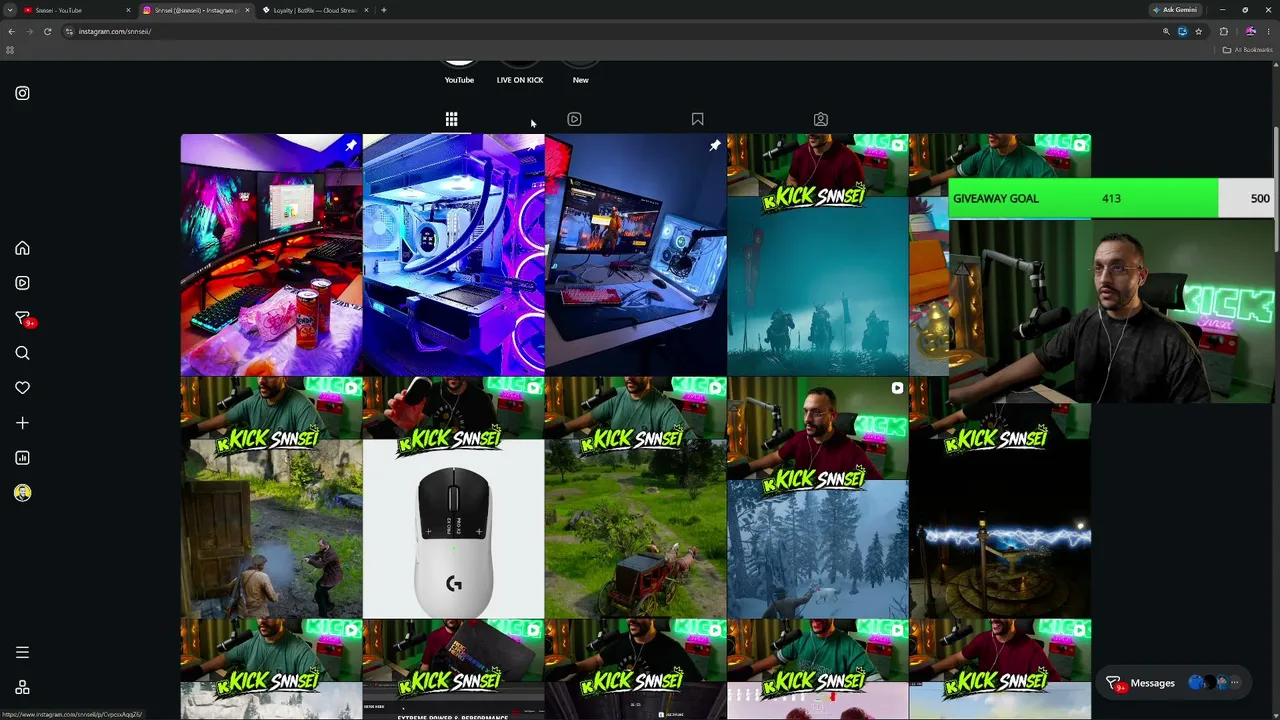Open the reel with horsemen in blue fog
The width and height of the screenshot is (1280, 720).
click(x=818, y=255)
